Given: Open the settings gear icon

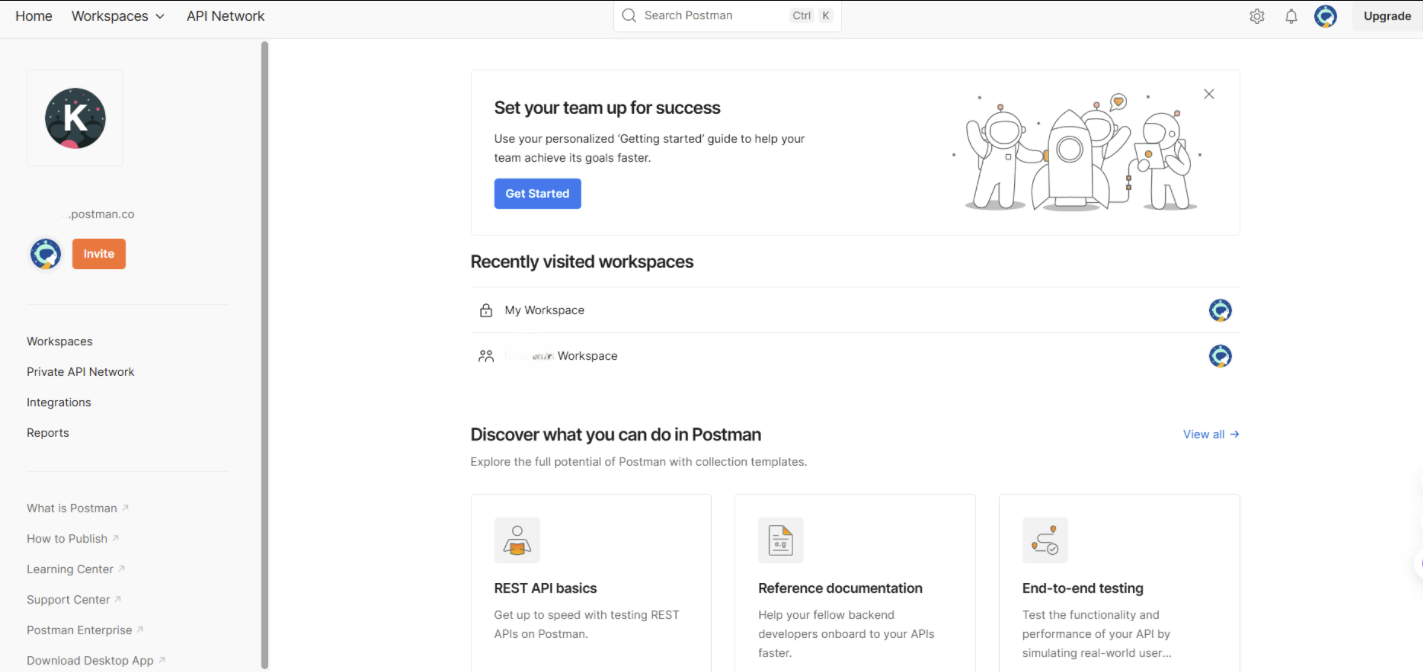Looking at the screenshot, I should 1257,16.
